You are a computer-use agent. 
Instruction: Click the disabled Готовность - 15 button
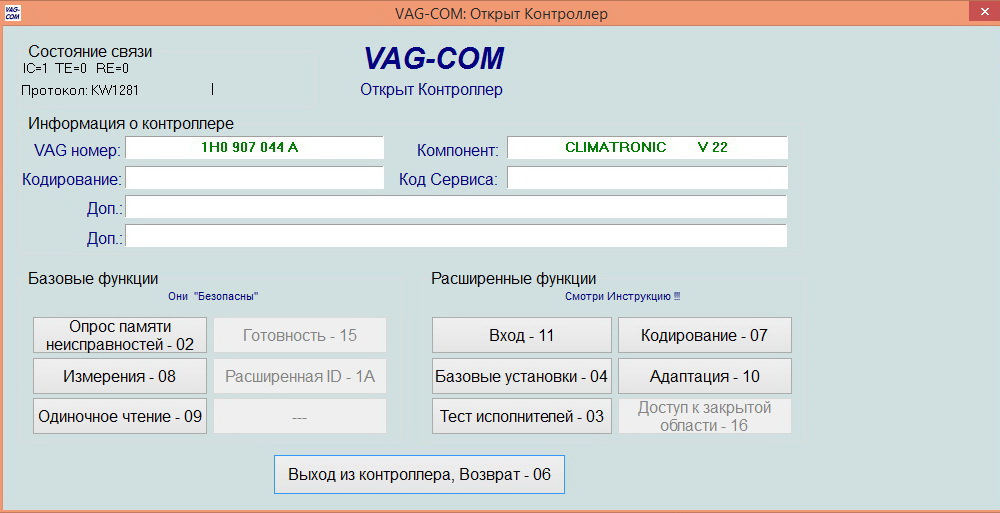click(x=300, y=335)
